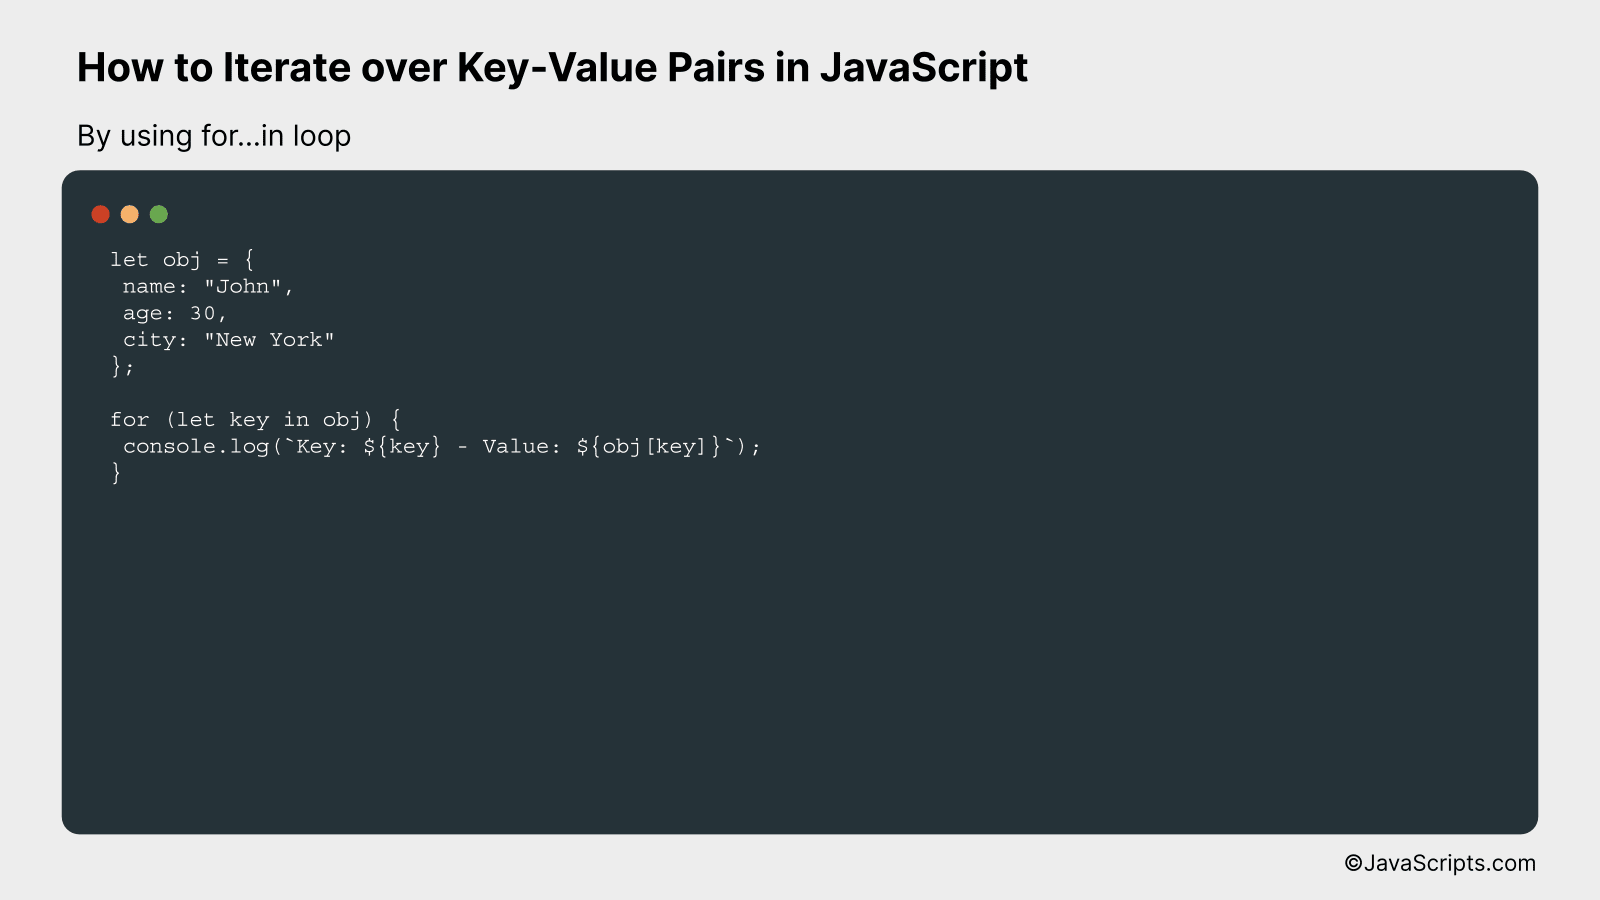Image resolution: width=1600 pixels, height=900 pixels.
Task: Click the ©JavaScripts.com credit text
Action: point(1440,863)
